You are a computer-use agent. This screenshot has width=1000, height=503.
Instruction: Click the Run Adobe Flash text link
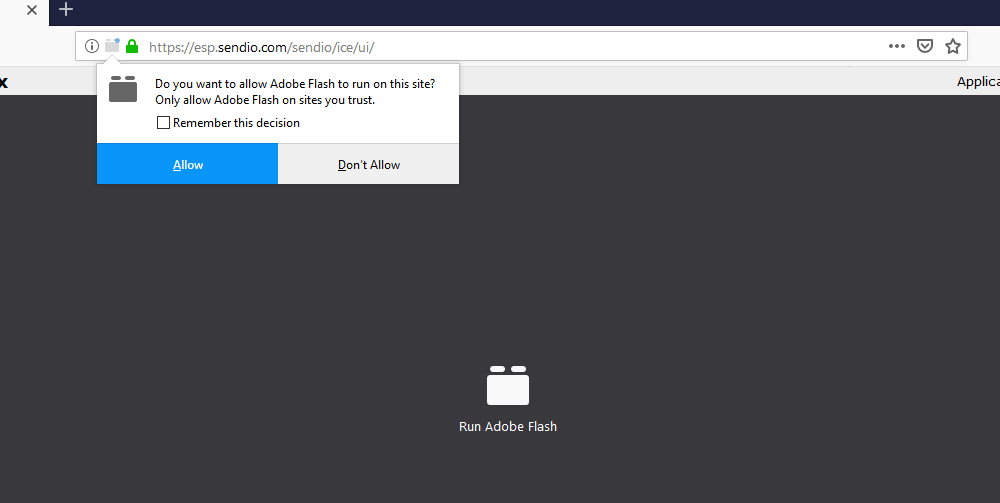tap(508, 426)
